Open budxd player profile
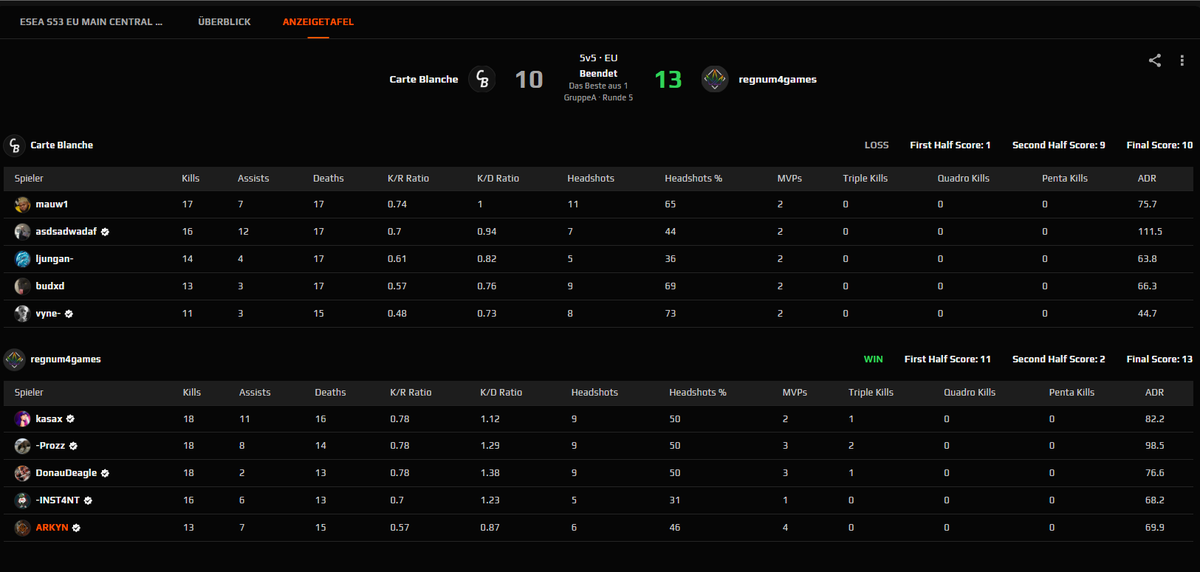The height and width of the screenshot is (572, 1200). (x=51, y=286)
